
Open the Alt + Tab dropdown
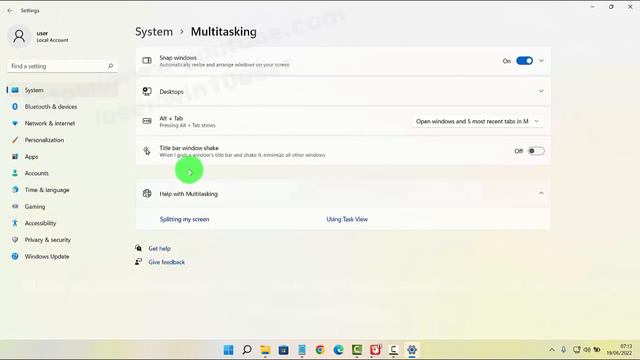pos(478,121)
